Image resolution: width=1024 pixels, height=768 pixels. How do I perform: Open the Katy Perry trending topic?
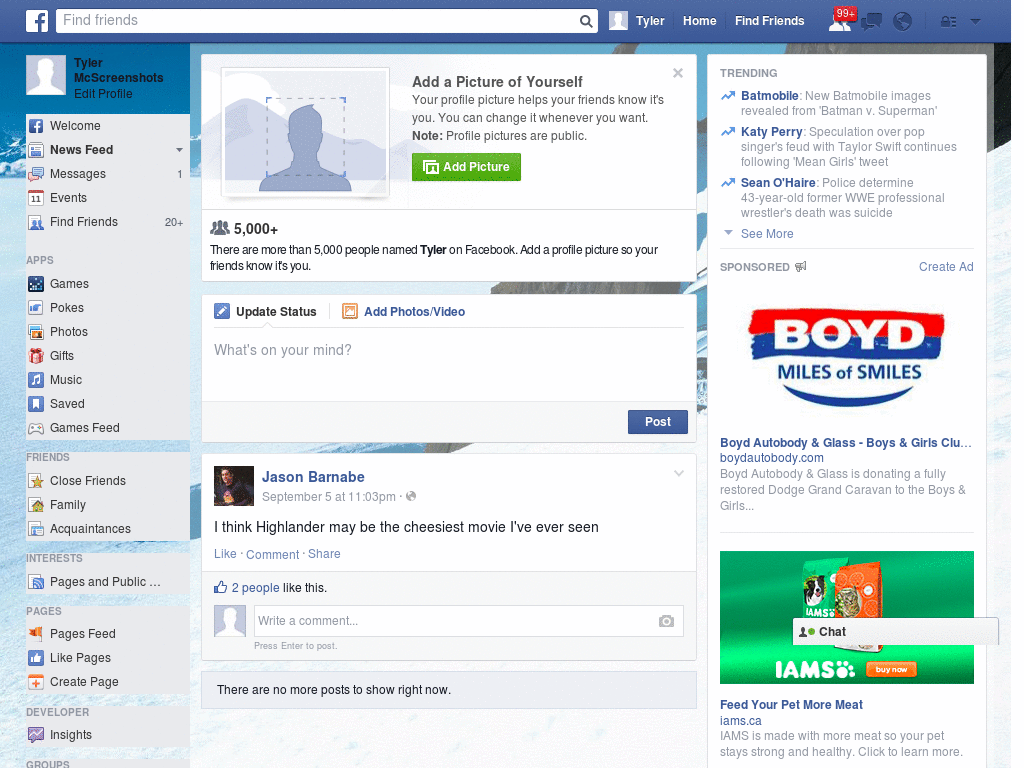[771, 132]
